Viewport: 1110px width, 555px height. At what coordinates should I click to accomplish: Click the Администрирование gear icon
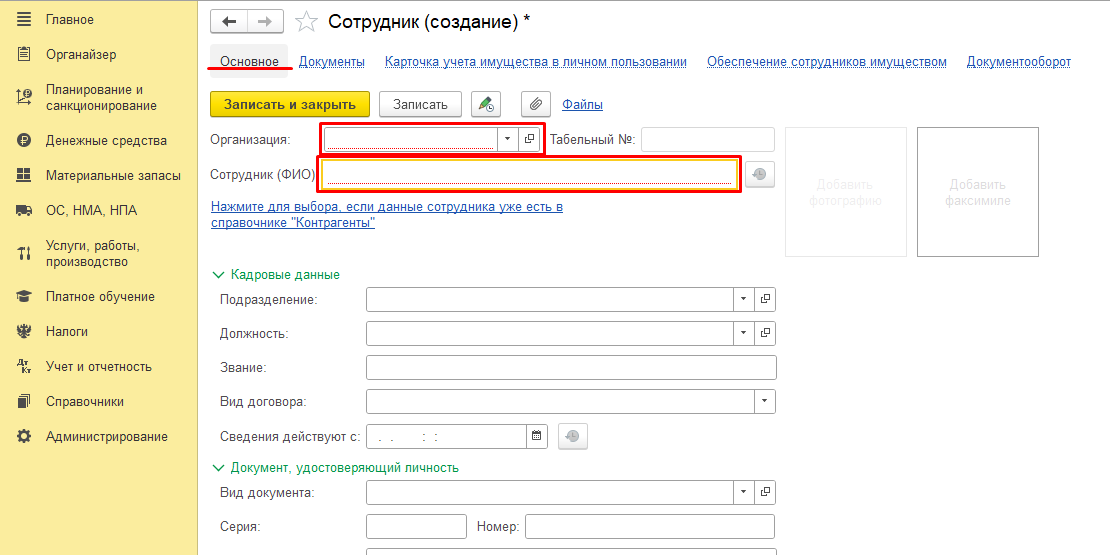pyautogui.click(x=24, y=436)
